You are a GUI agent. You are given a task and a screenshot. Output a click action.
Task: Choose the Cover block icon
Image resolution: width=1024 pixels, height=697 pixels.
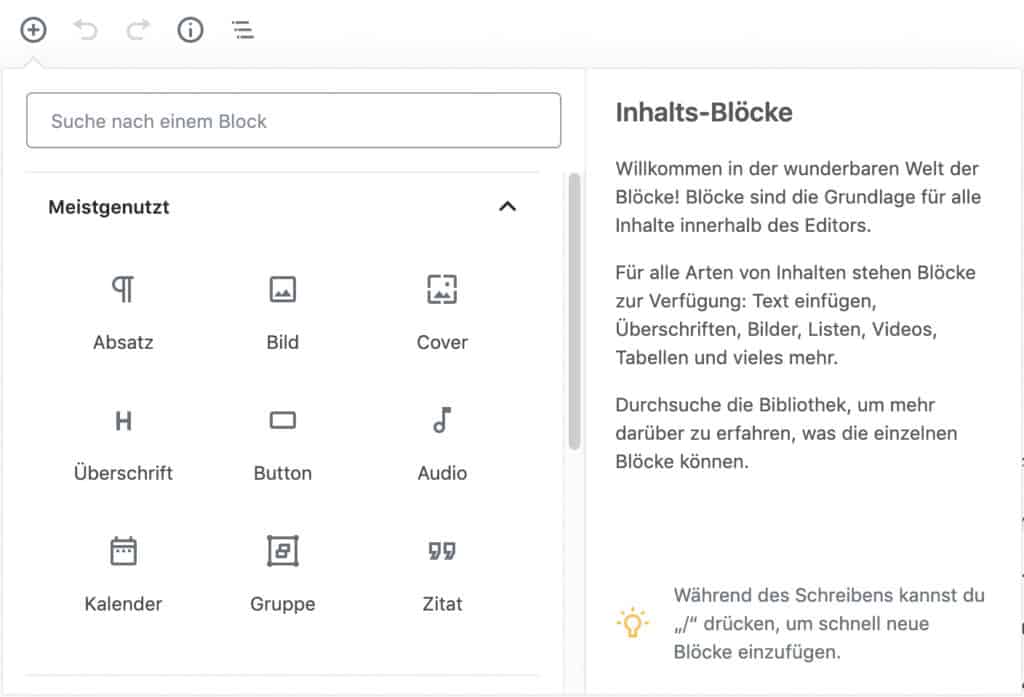(x=442, y=289)
